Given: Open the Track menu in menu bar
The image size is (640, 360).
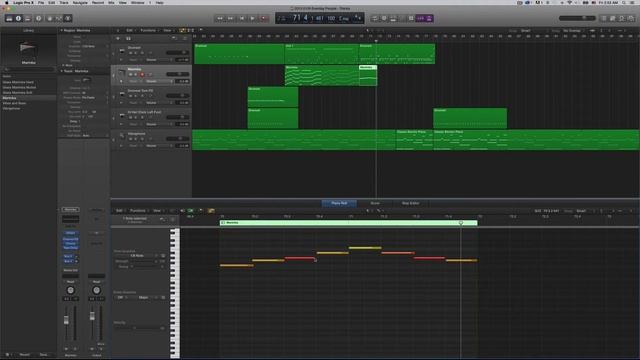Looking at the screenshot, I should (64, 2).
